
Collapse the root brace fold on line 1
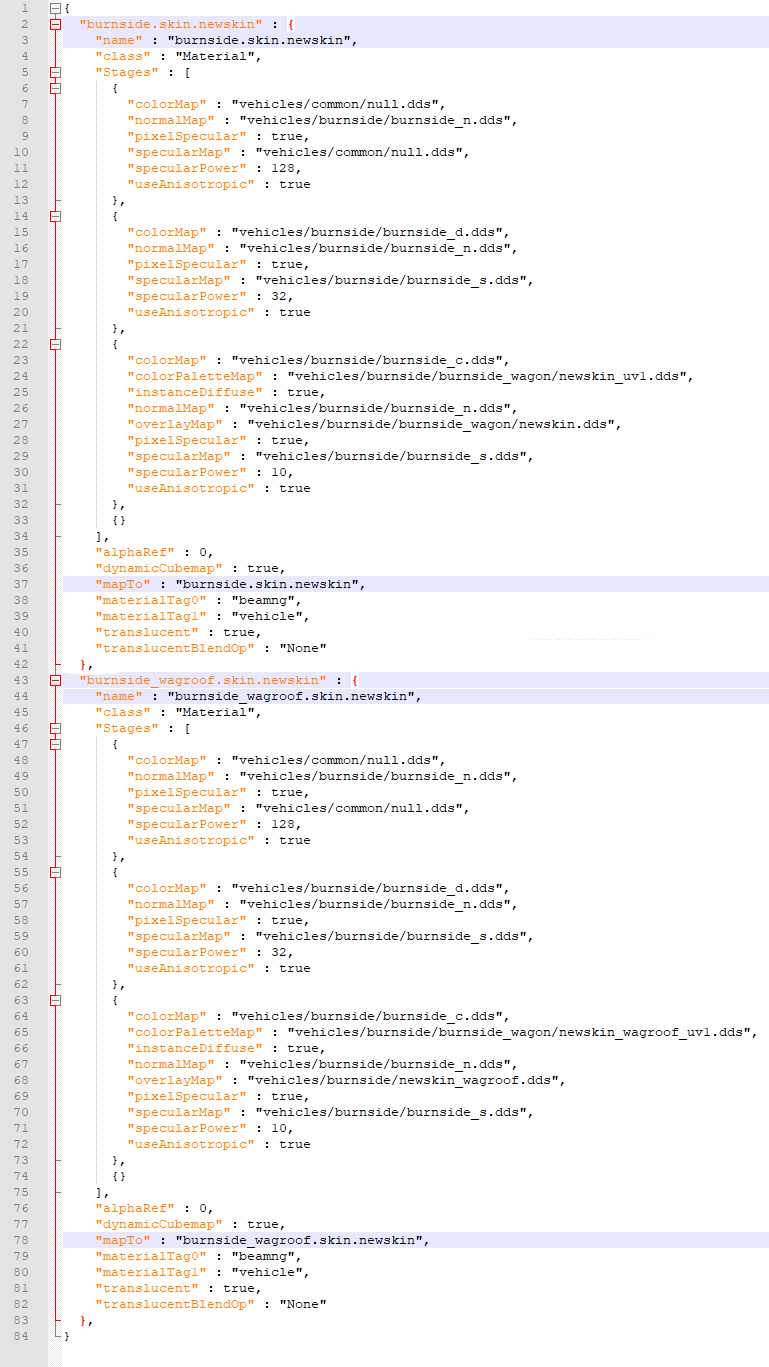[x=55, y=8]
